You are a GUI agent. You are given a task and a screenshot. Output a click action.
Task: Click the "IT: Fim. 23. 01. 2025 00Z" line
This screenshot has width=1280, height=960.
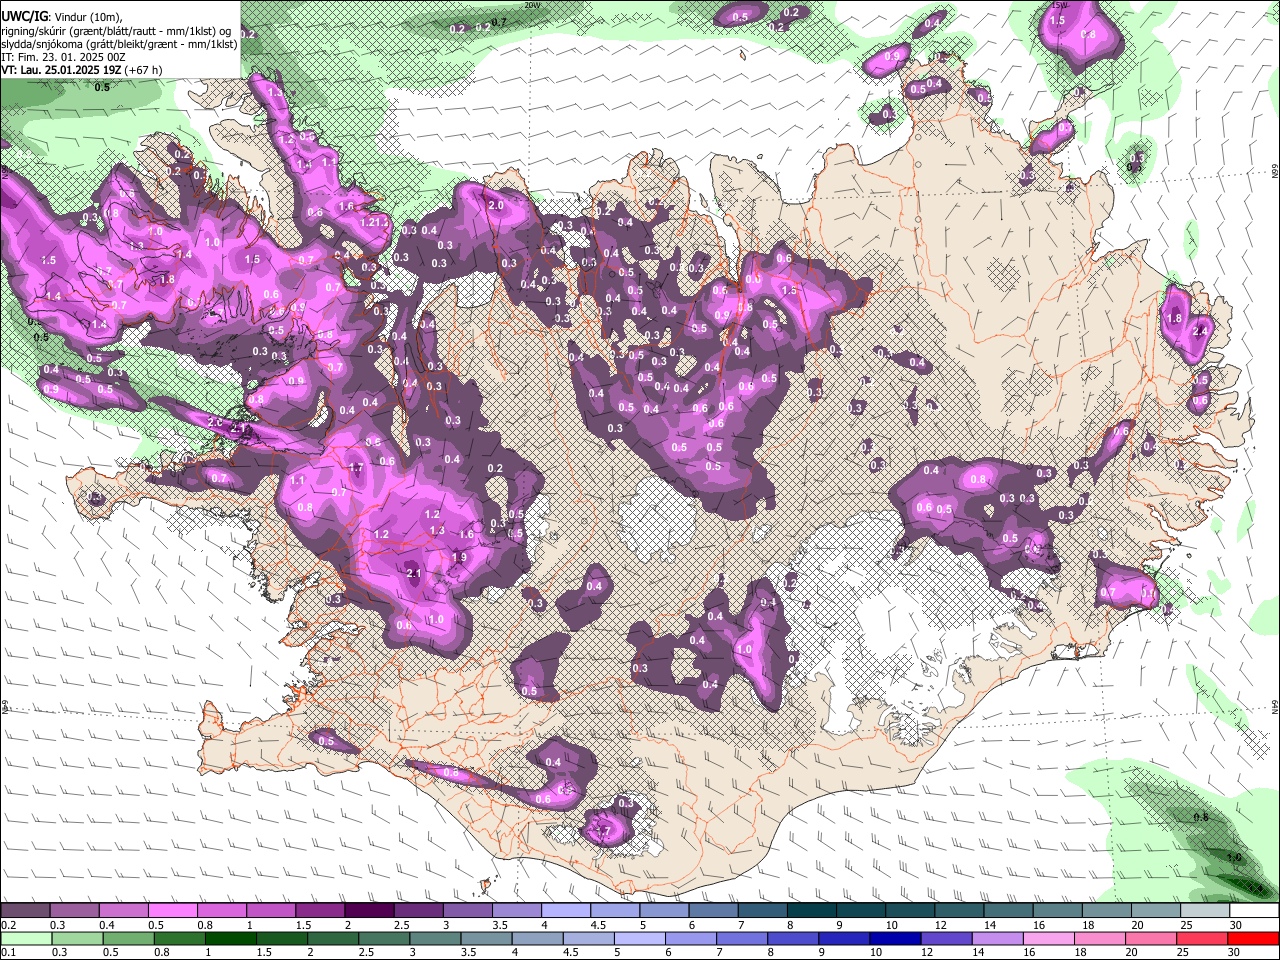[63, 57]
